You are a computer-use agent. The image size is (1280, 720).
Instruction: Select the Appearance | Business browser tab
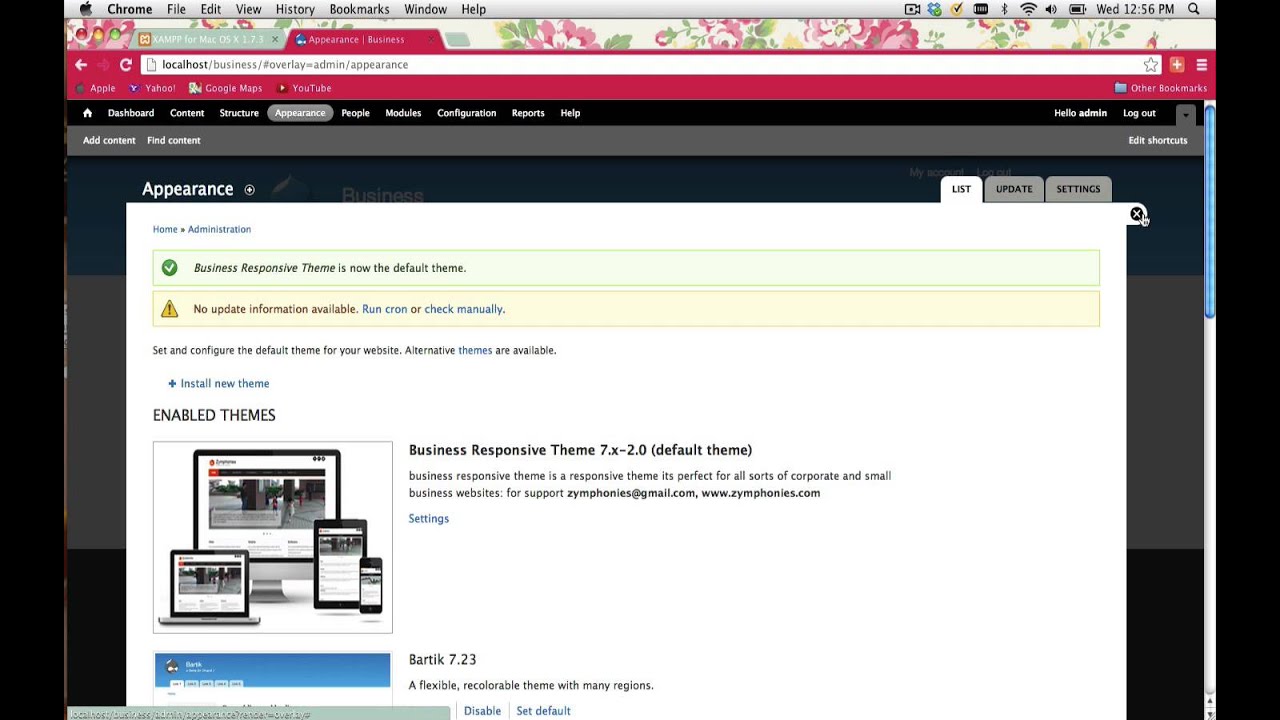click(x=363, y=39)
